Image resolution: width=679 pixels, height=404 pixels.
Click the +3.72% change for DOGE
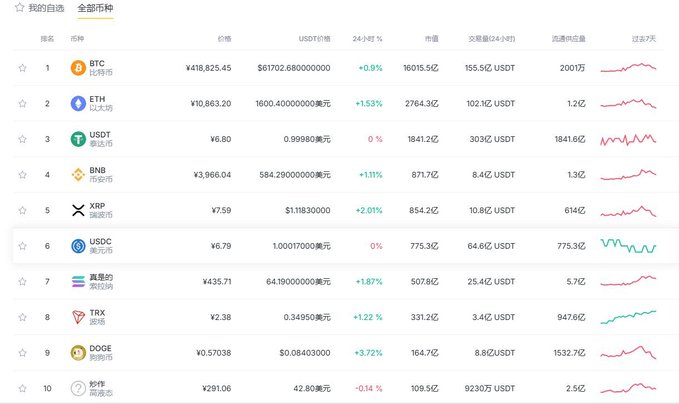[x=369, y=353]
